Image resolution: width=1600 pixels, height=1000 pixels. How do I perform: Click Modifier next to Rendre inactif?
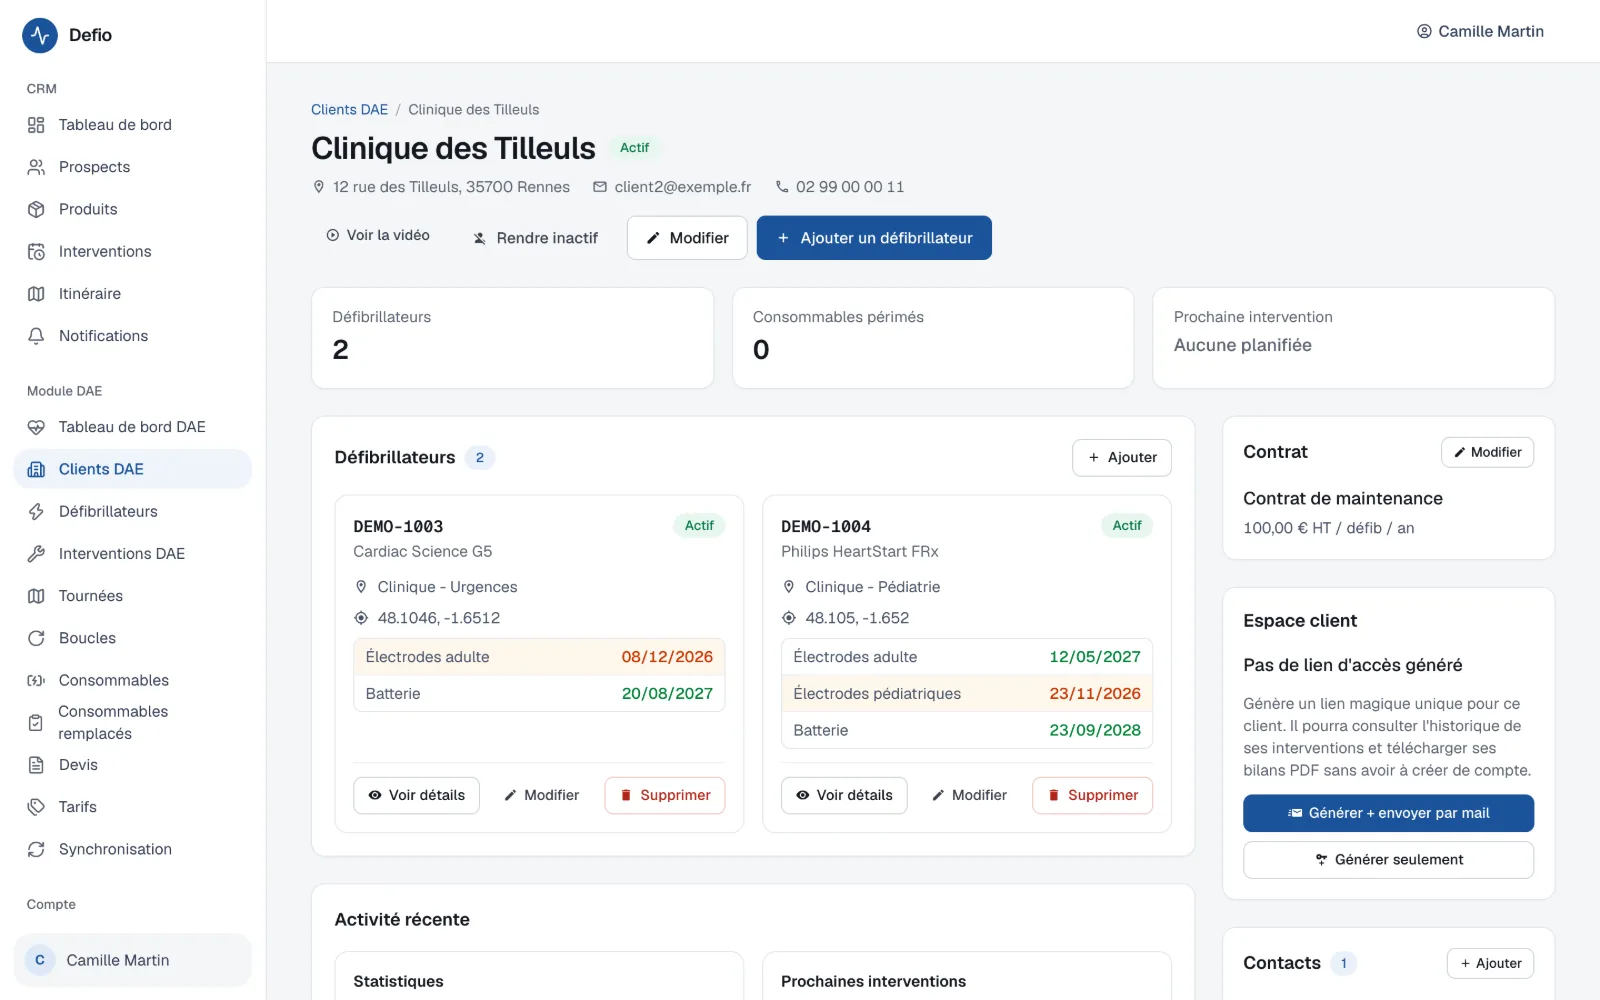click(x=687, y=238)
